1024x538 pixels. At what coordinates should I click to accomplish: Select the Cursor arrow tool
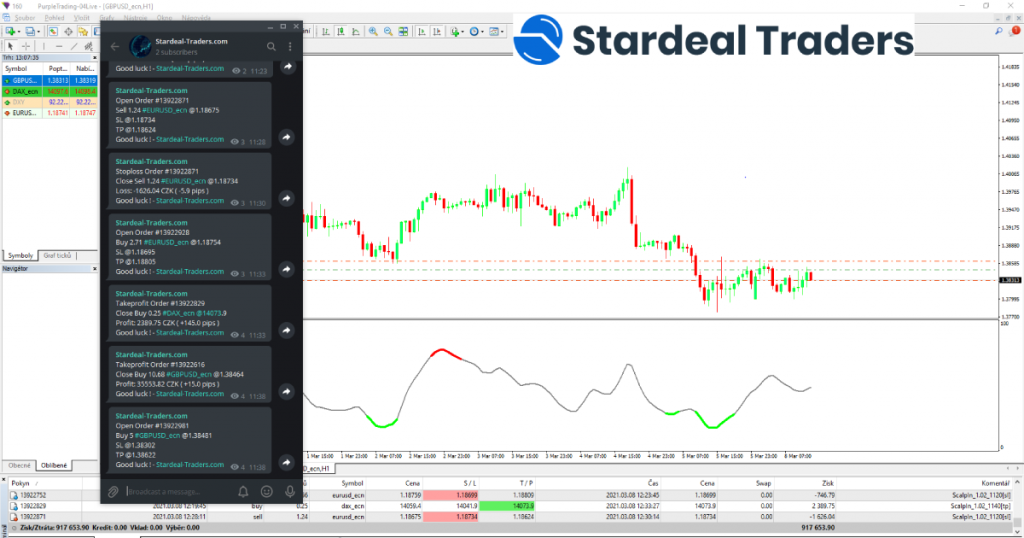pyautogui.click(x=10, y=46)
